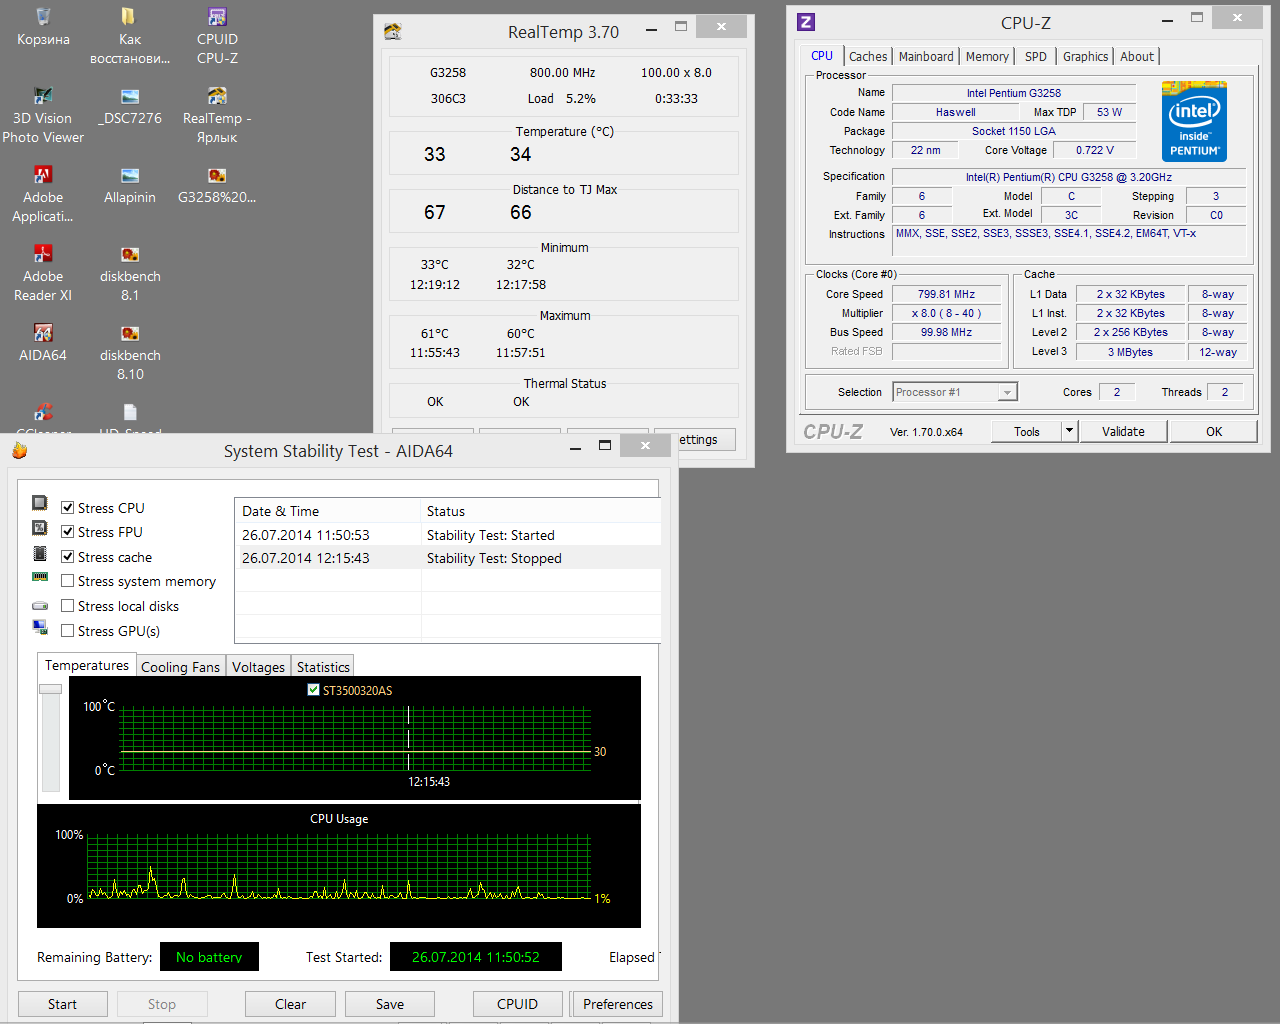Open the Processor #1 selection combo box
Screen dimensions: 1280x1024
tap(955, 392)
